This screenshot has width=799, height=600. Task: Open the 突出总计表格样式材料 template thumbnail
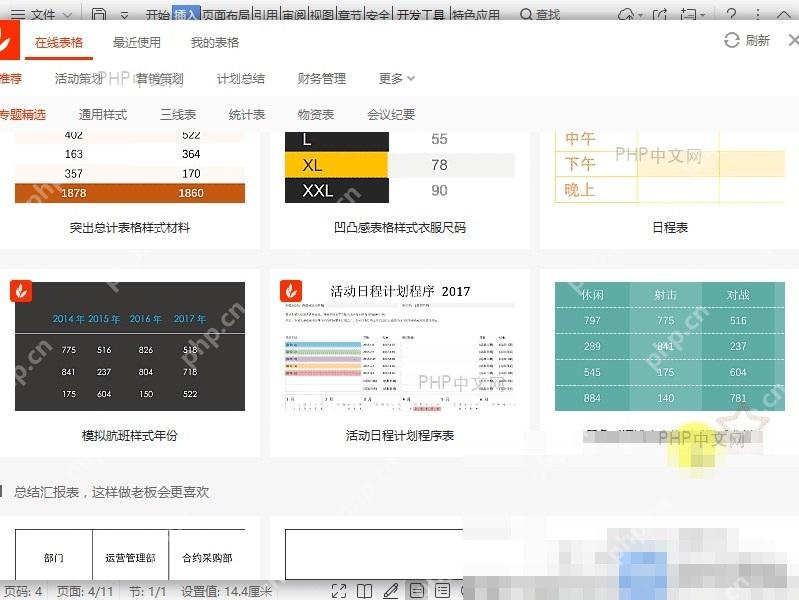pos(130,168)
